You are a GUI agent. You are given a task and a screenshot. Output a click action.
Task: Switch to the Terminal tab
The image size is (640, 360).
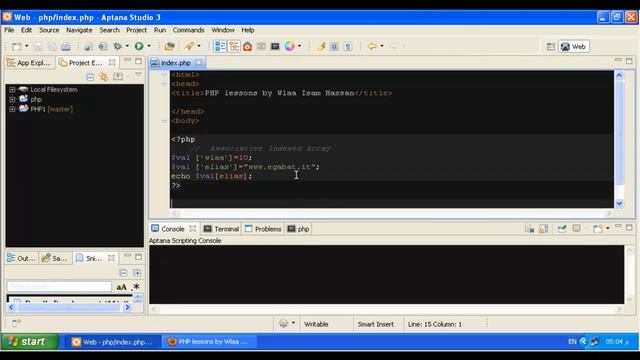tap(222, 229)
